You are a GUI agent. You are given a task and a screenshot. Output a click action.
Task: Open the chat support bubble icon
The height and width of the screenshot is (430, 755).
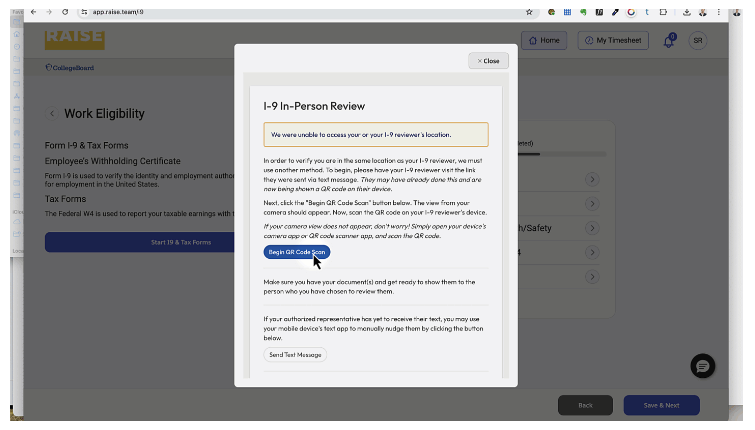703,366
